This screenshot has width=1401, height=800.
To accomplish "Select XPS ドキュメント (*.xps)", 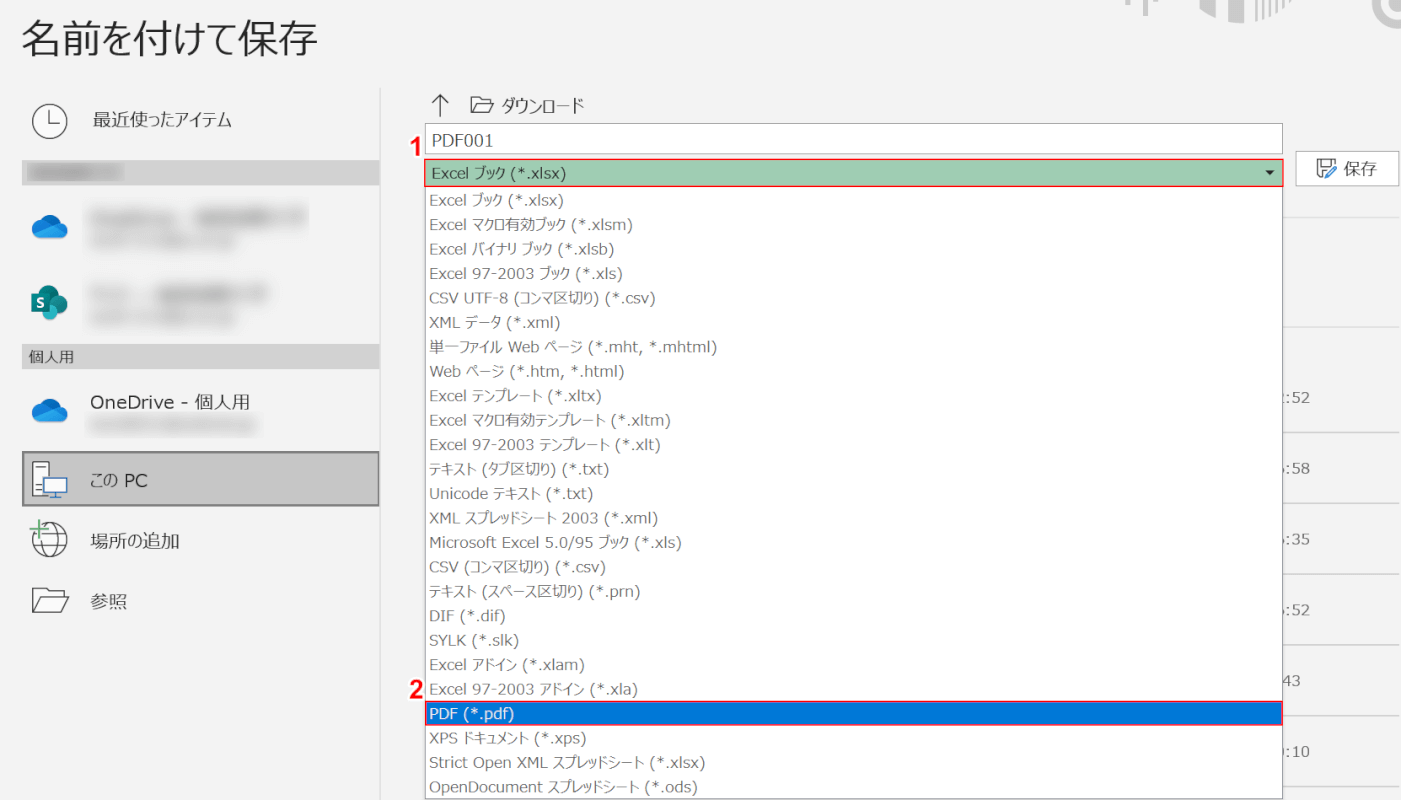I will 853,738.
